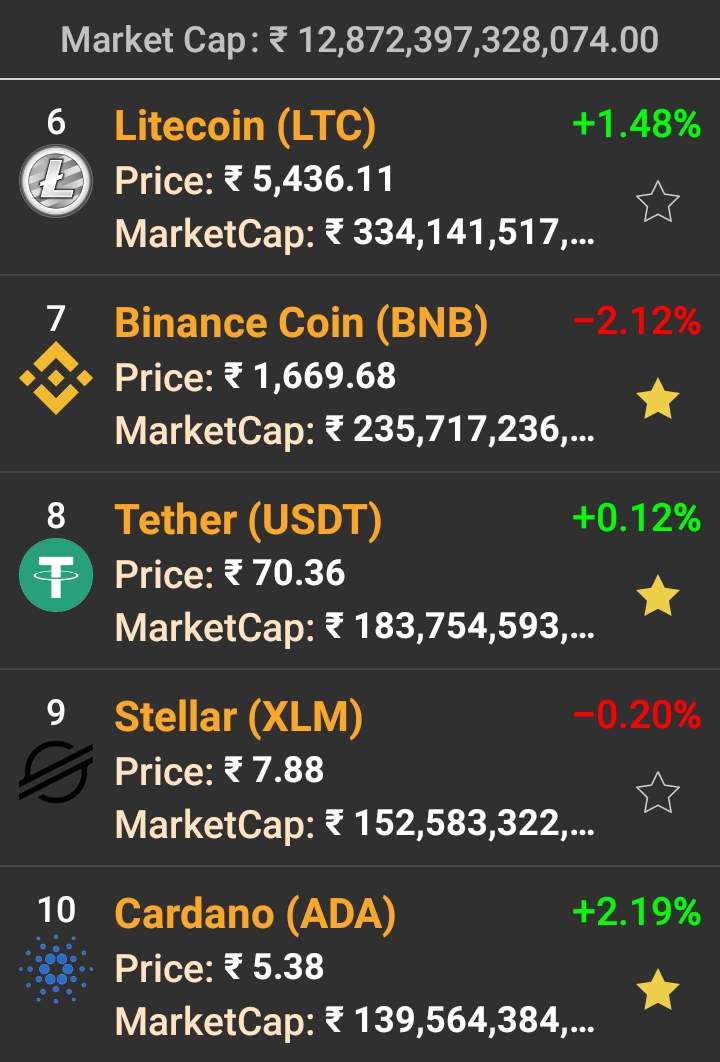Tap the total Market Cap header
Image resolution: width=720 pixels, height=1062 pixels.
point(360,40)
